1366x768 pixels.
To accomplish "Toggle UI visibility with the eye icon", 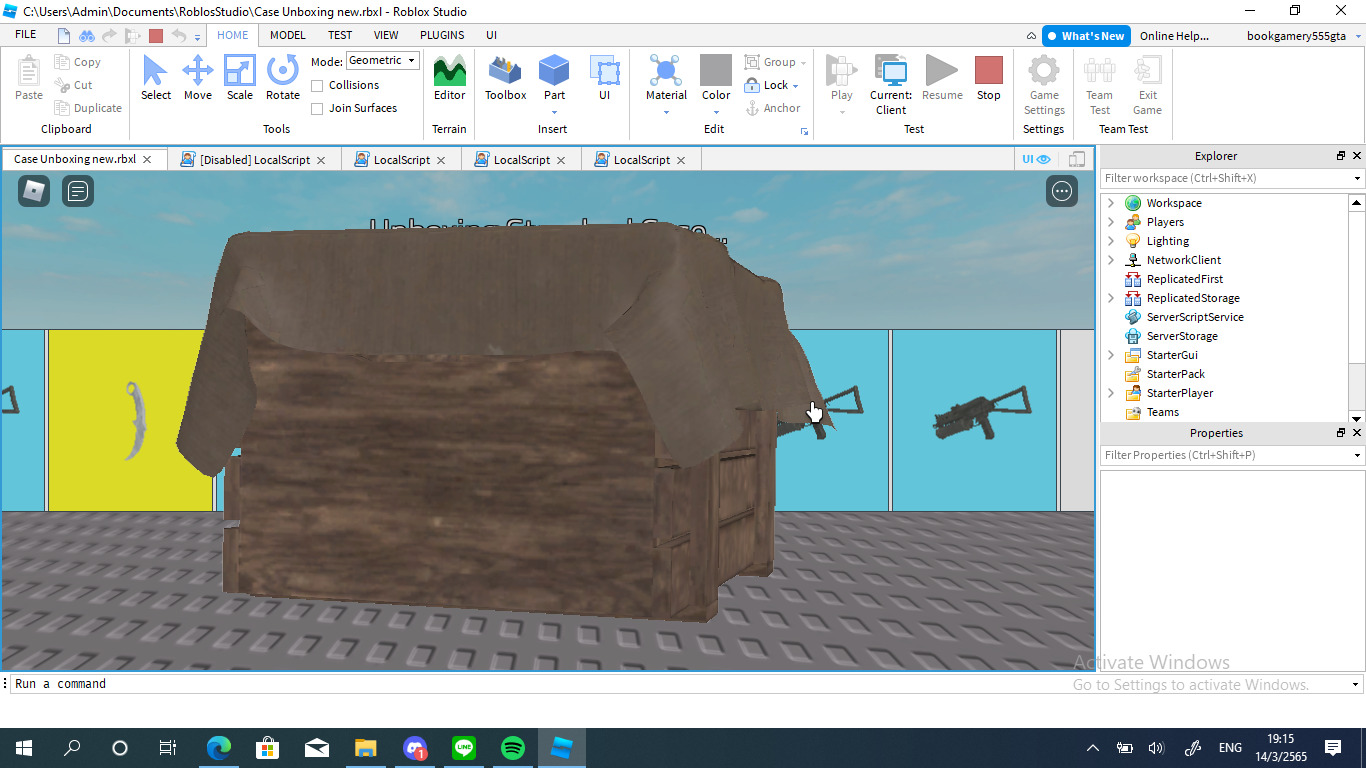I will [1043, 159].
